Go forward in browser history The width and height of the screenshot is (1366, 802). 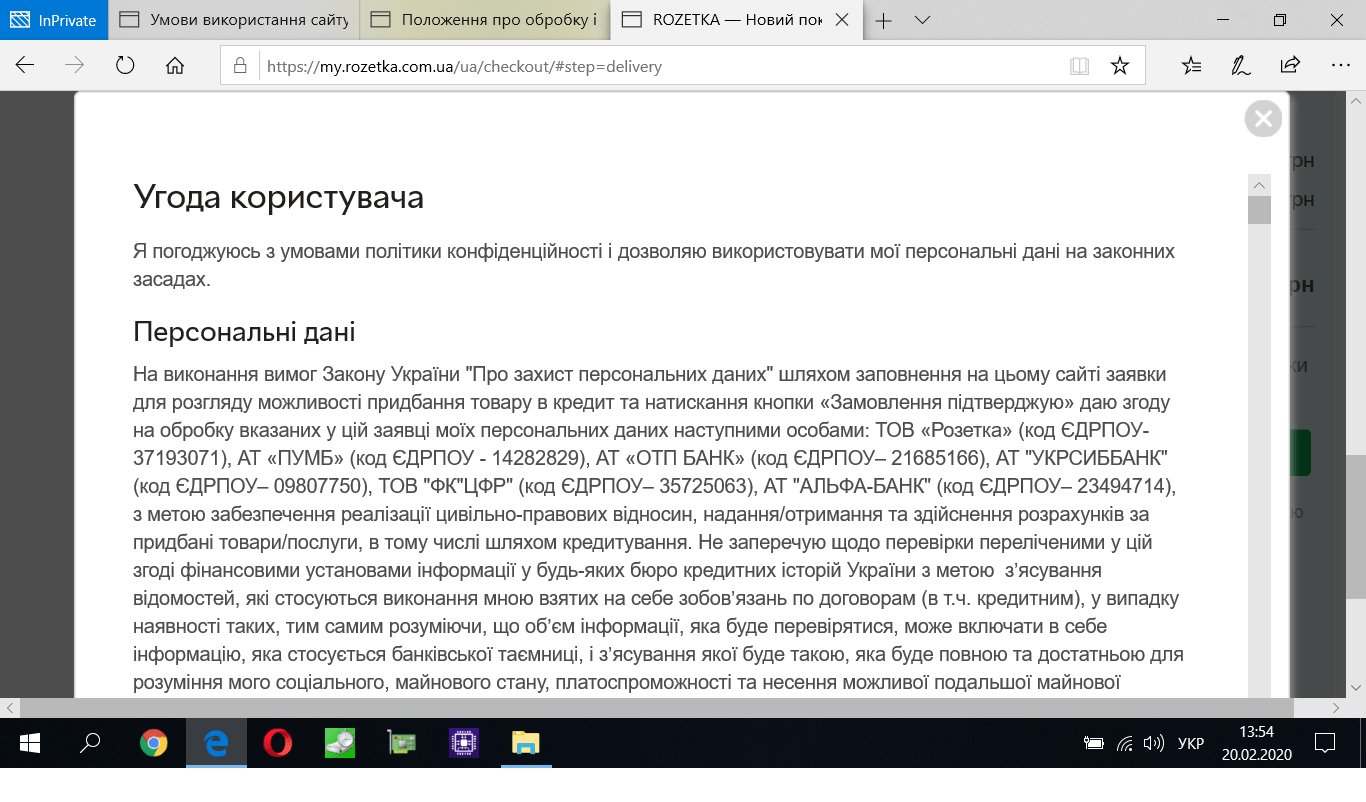[x=75, y=66]
